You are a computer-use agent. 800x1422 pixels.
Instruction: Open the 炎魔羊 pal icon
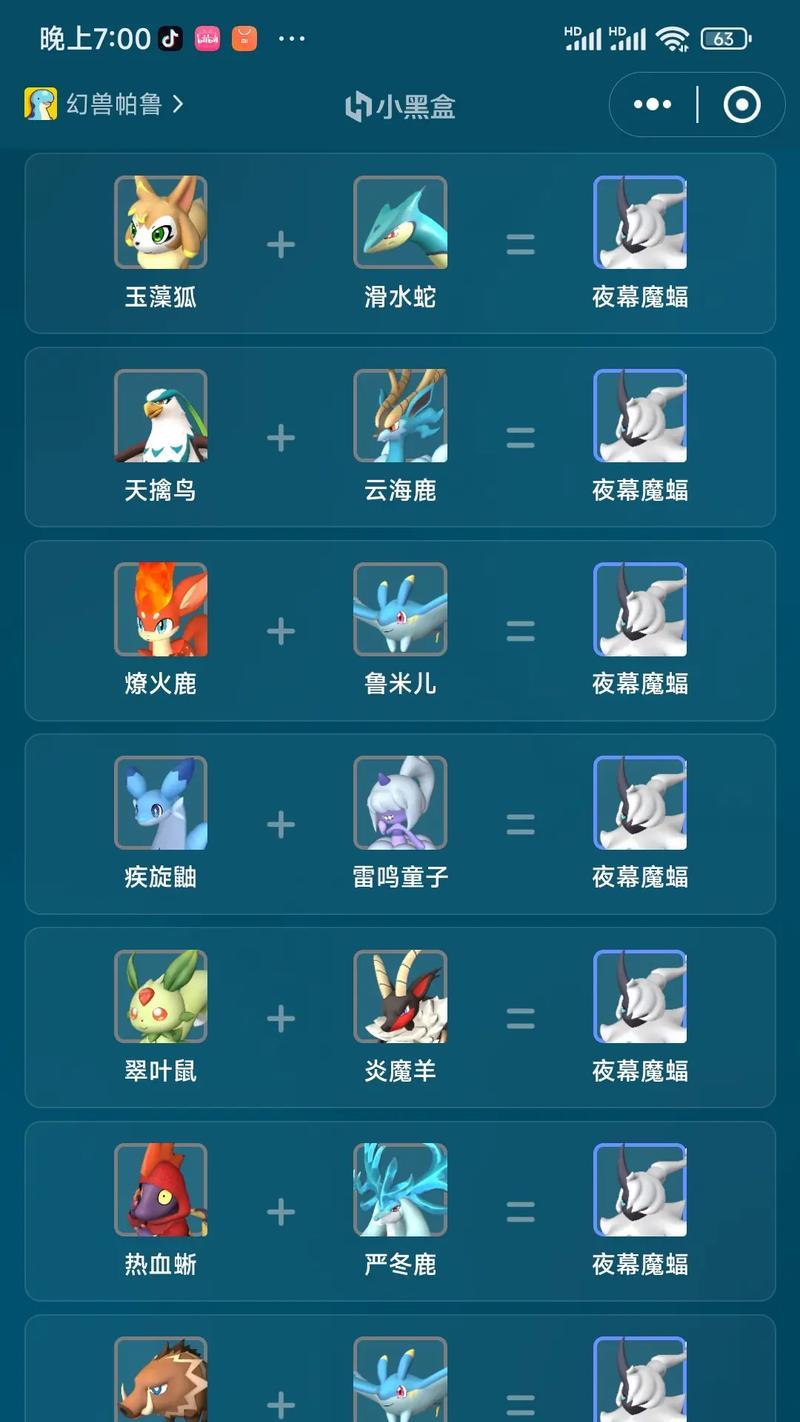point(400,996)
